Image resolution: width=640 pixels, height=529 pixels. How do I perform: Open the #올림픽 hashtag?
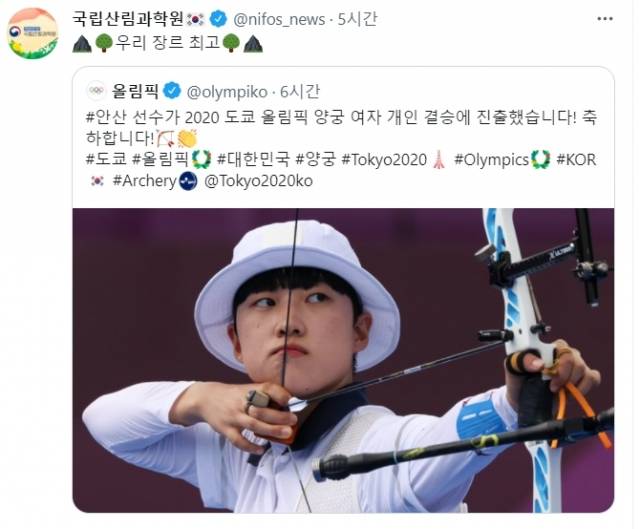click(x=160, y=160)
